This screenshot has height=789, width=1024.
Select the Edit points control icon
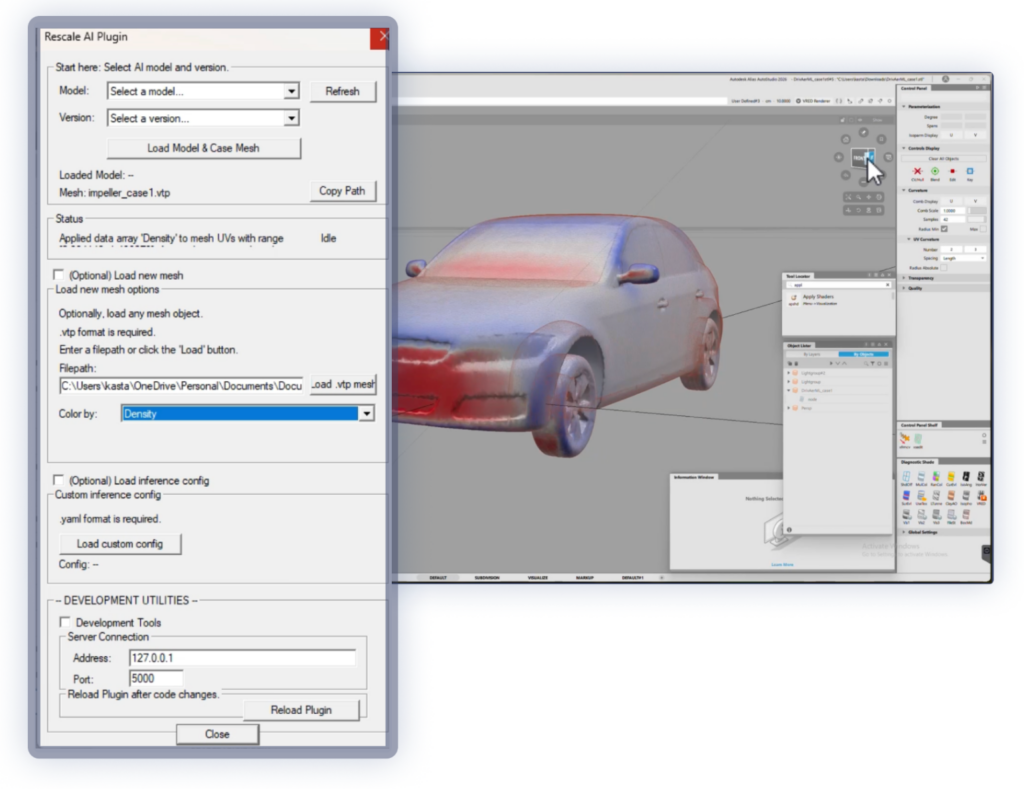(x=952, y=172)
